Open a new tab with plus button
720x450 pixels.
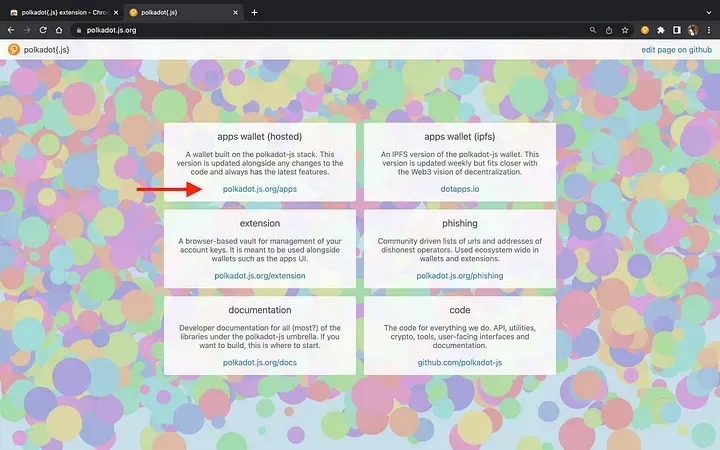point(254,12)
